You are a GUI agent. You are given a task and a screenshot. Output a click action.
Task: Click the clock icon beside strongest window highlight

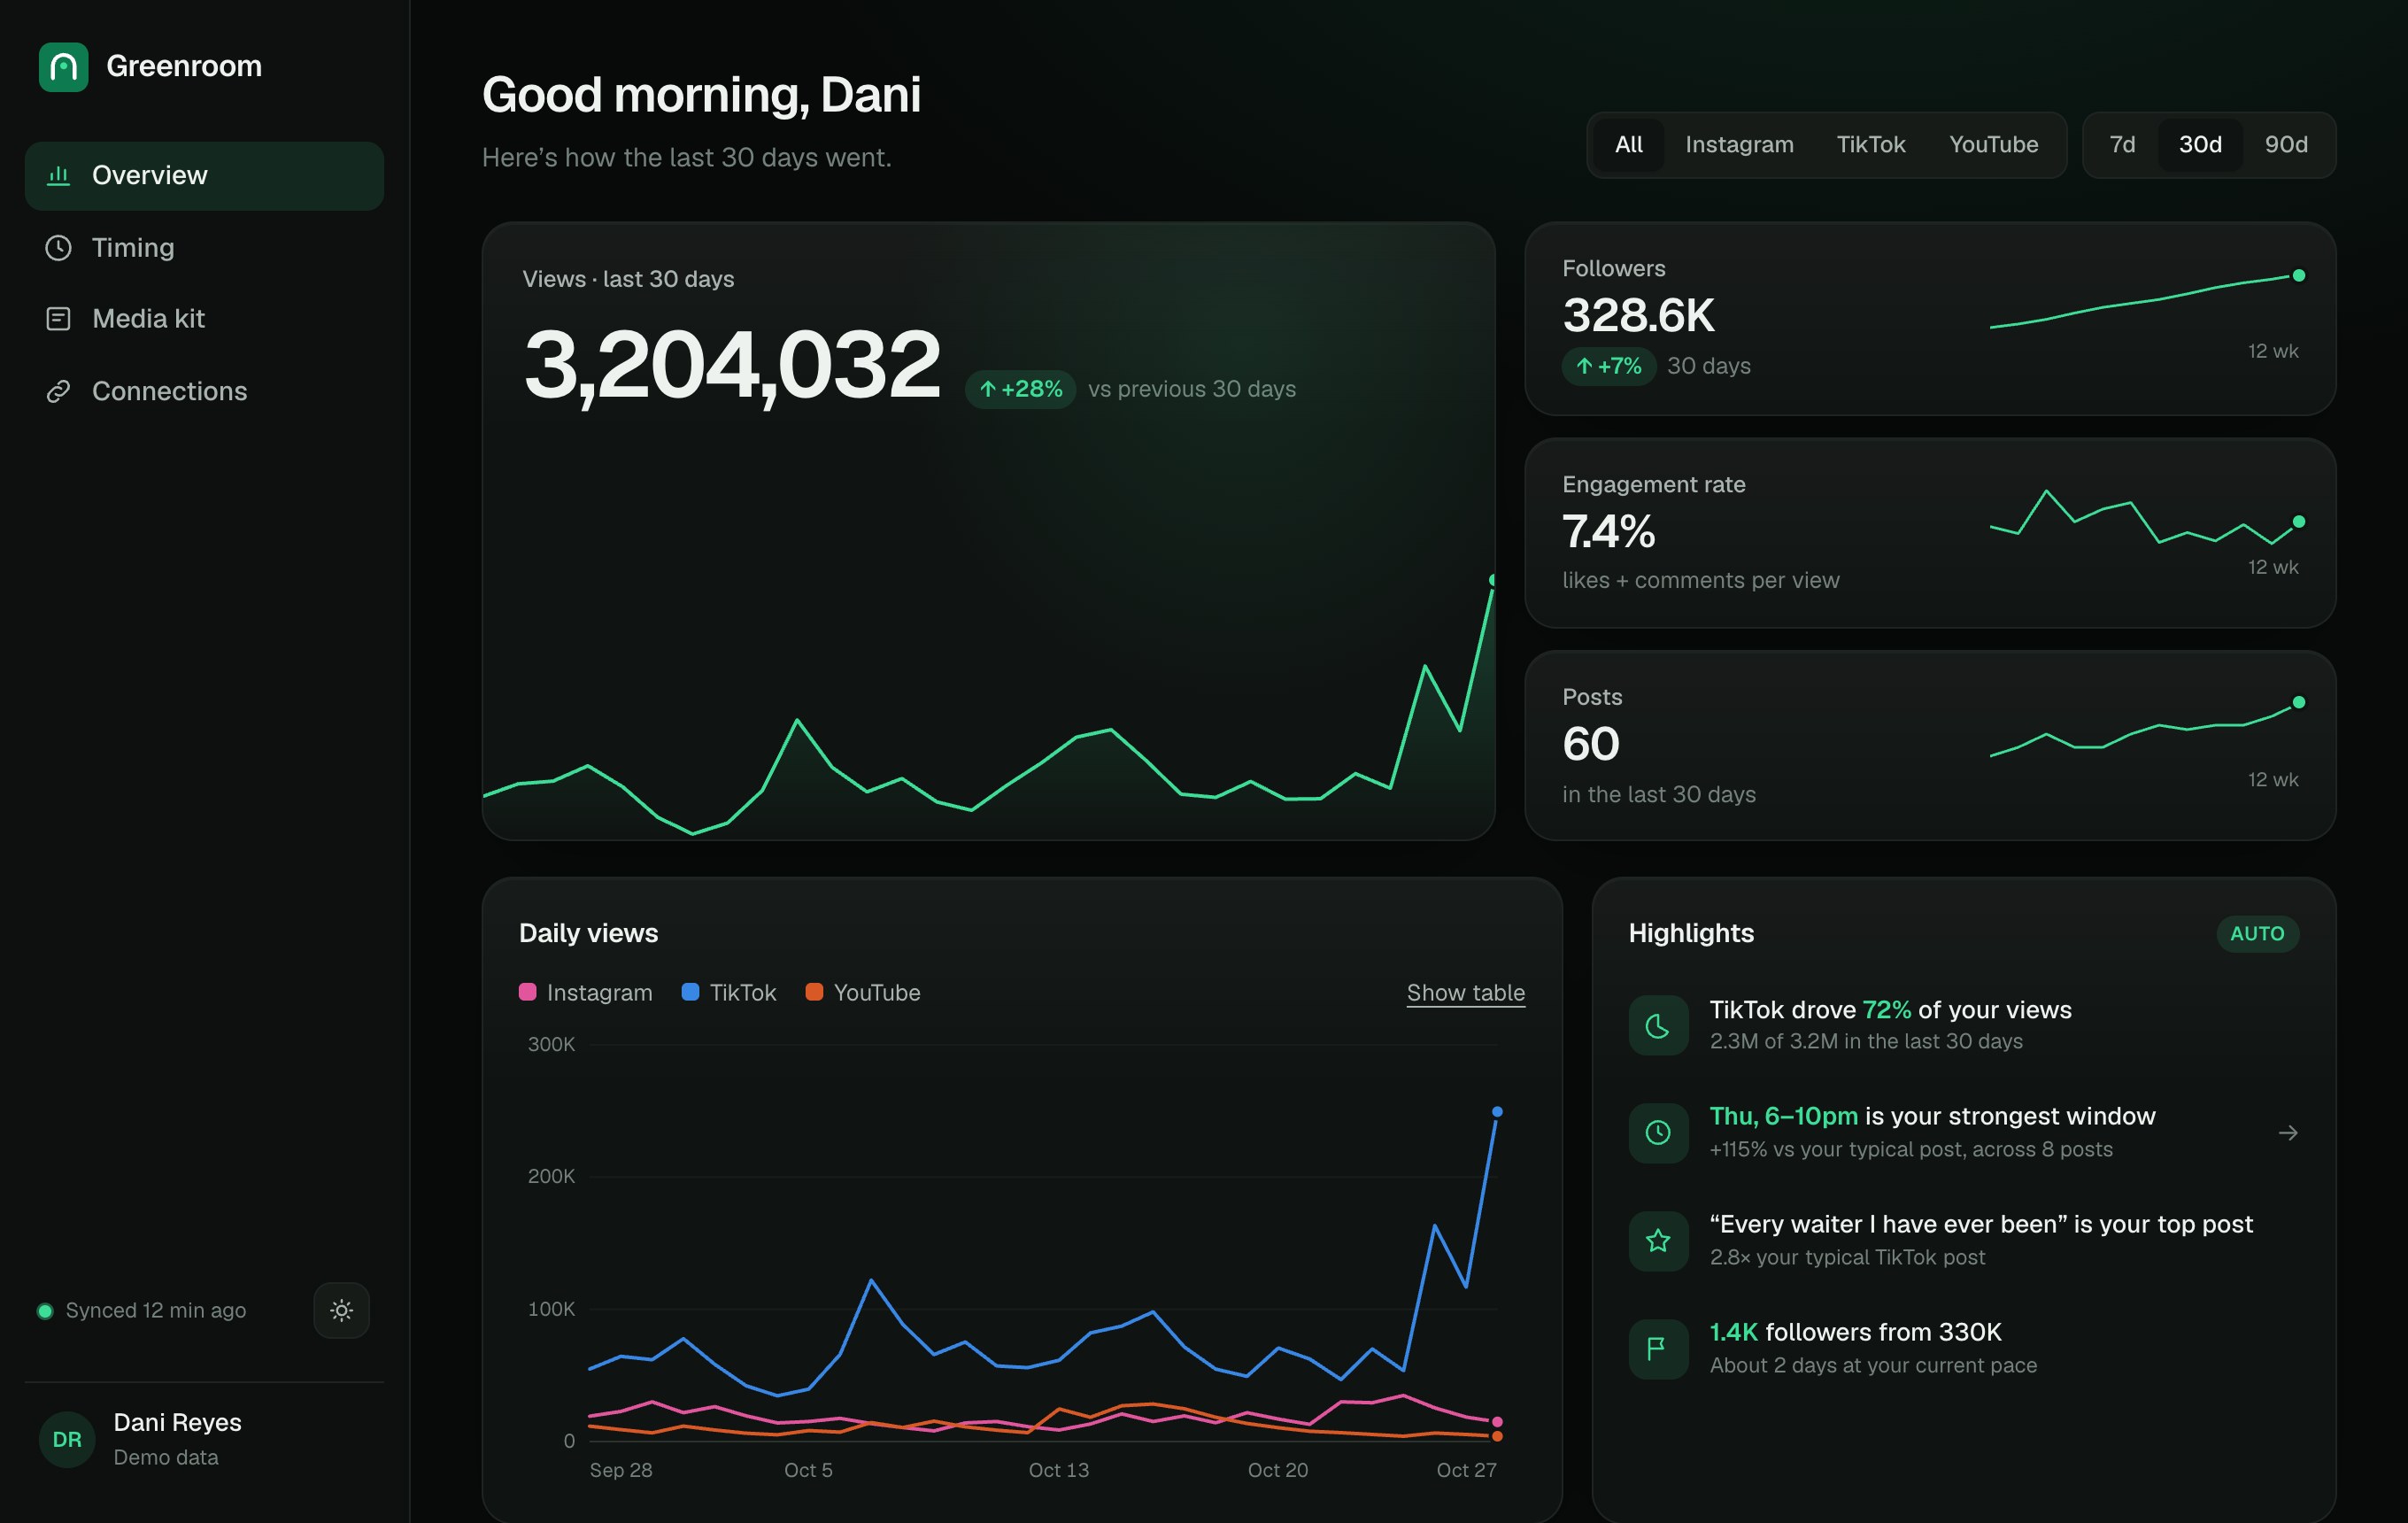[1658, 1132]
